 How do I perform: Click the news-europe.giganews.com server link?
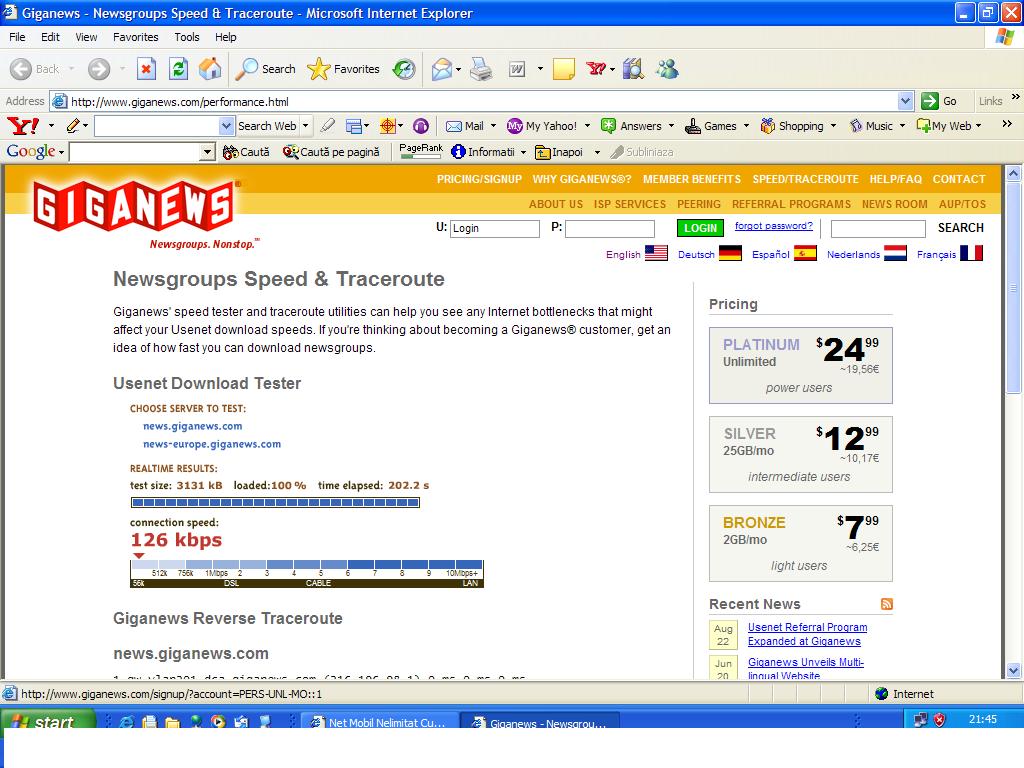[x=212, y=444]
